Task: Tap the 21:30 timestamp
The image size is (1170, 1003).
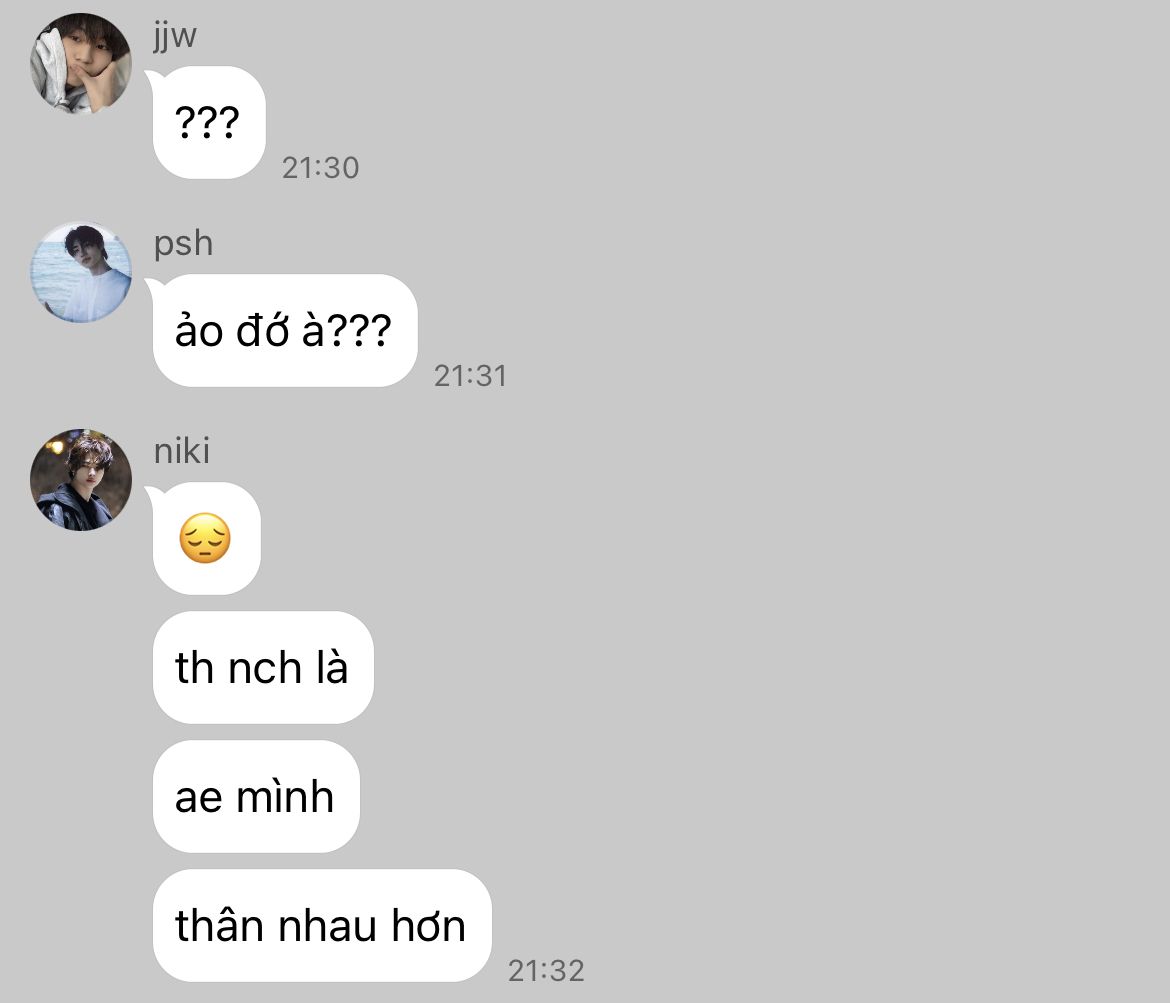Action: pyautogui.click(x=321, y=168)
